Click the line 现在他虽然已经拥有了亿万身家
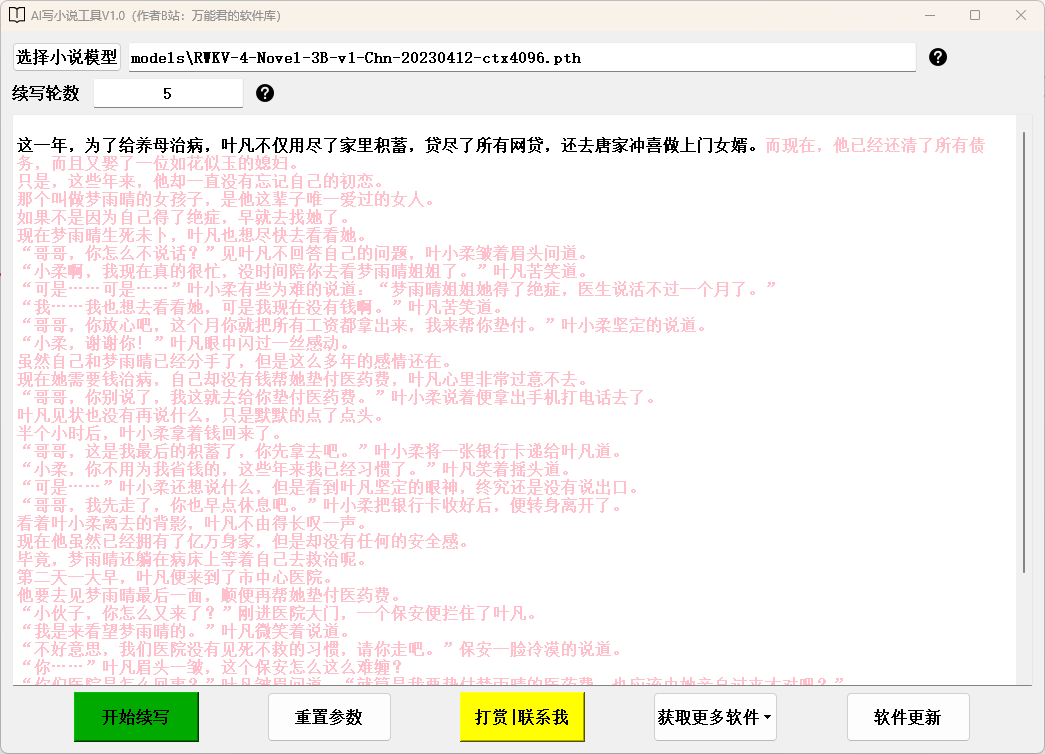The height and width of the screenshot is (754, 1045). click(x=243, y=541)
